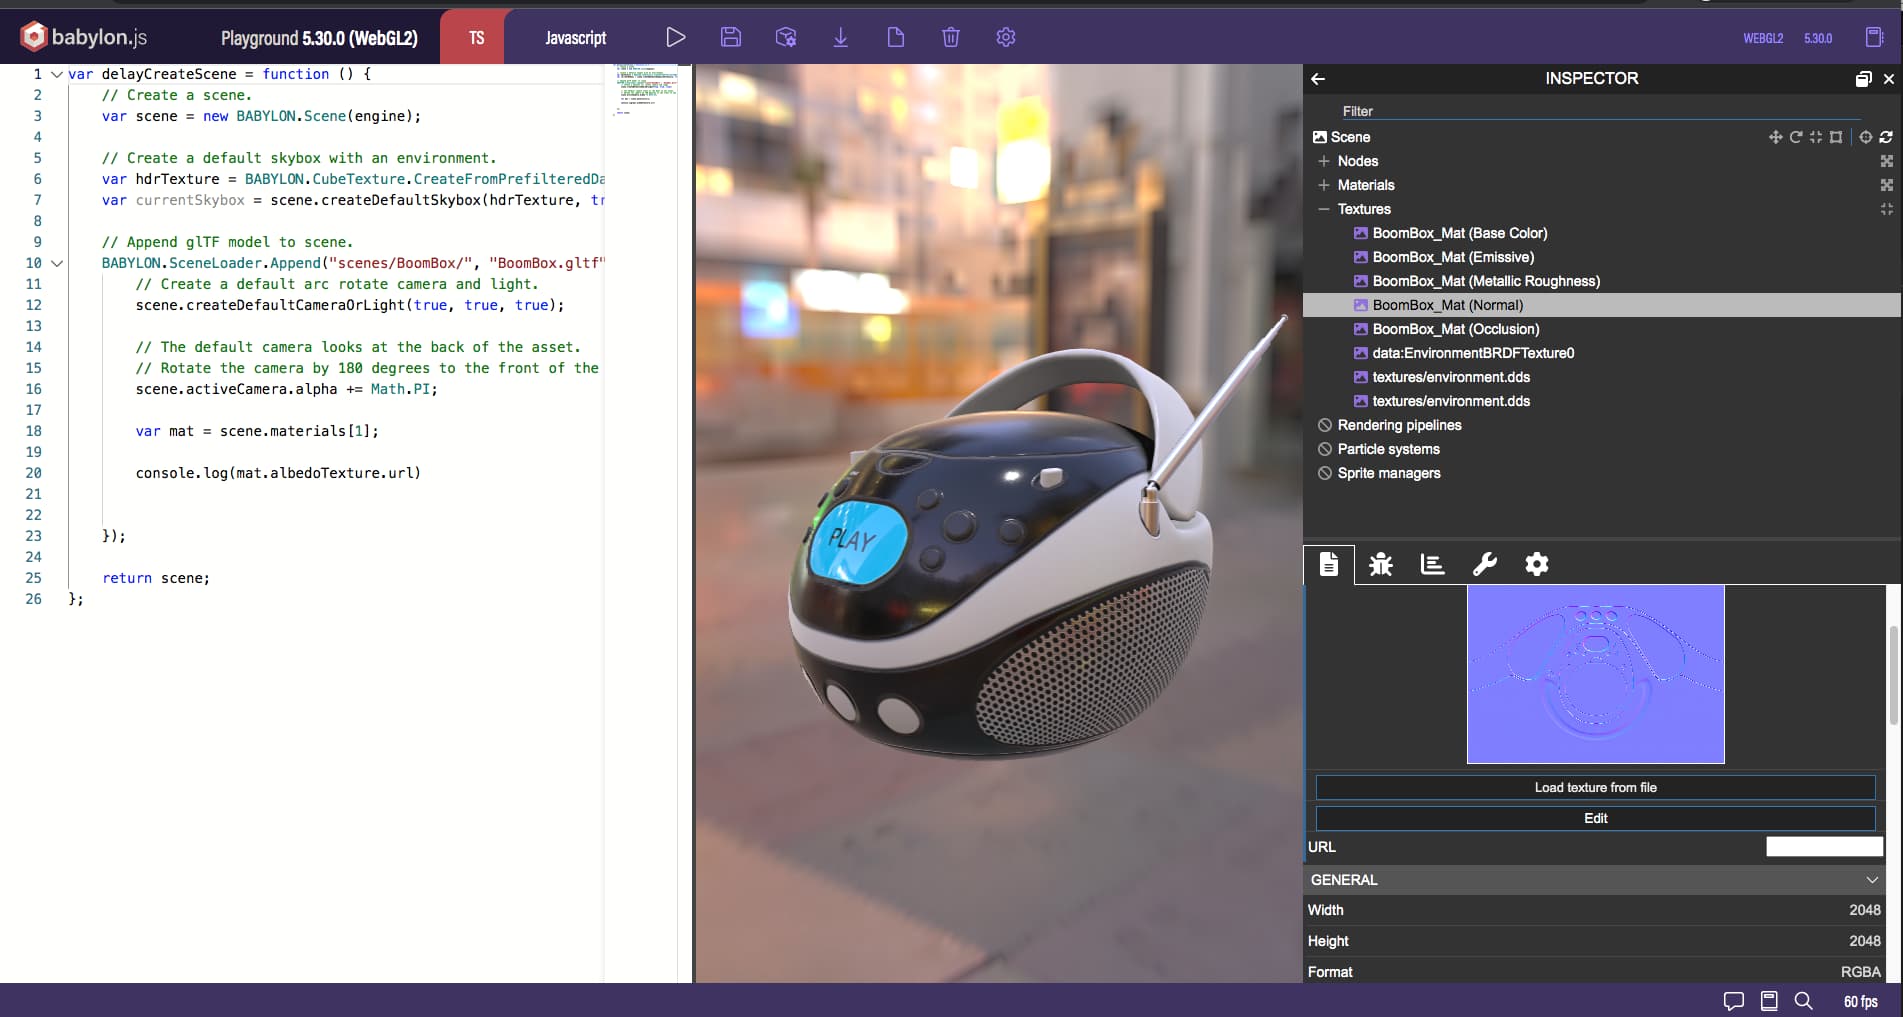Switch to the Statistics chart tab
Image resolution: width=1903 pixels, height=1017 pixels.
click(x=1432, y=565)
